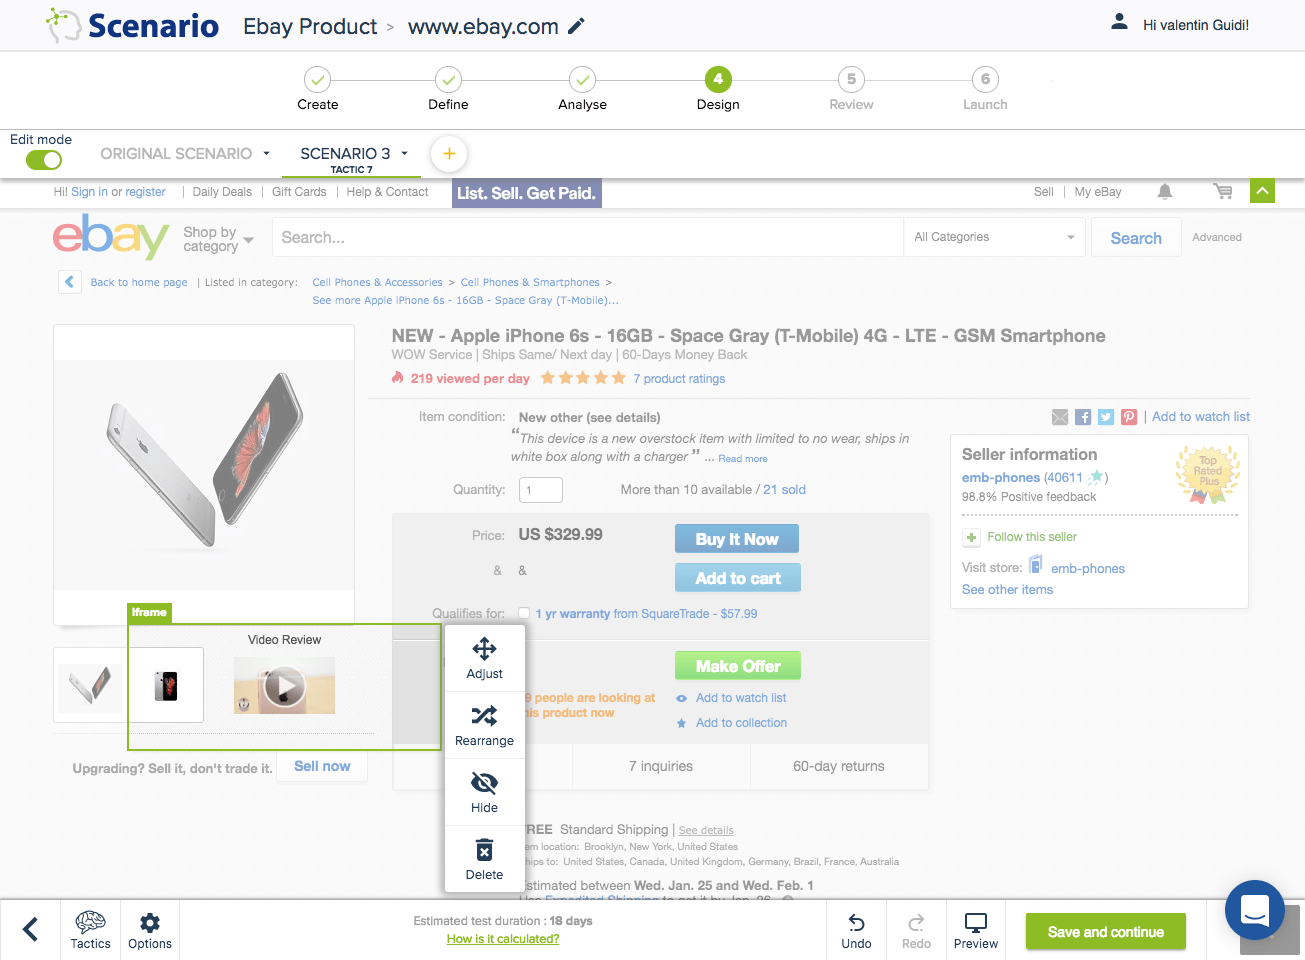Viewport: 1305px width, 960px height.
Task: Play the Video Review thumbnail
Action: [x=284, y=686]
